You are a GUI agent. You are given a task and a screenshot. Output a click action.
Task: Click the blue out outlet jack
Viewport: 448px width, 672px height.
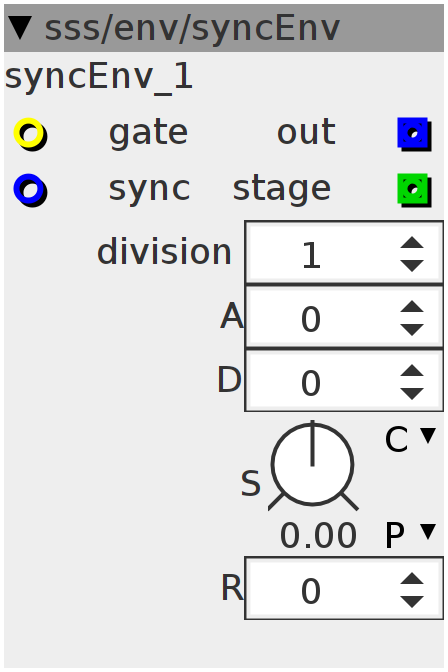click(x=414, y=134)
